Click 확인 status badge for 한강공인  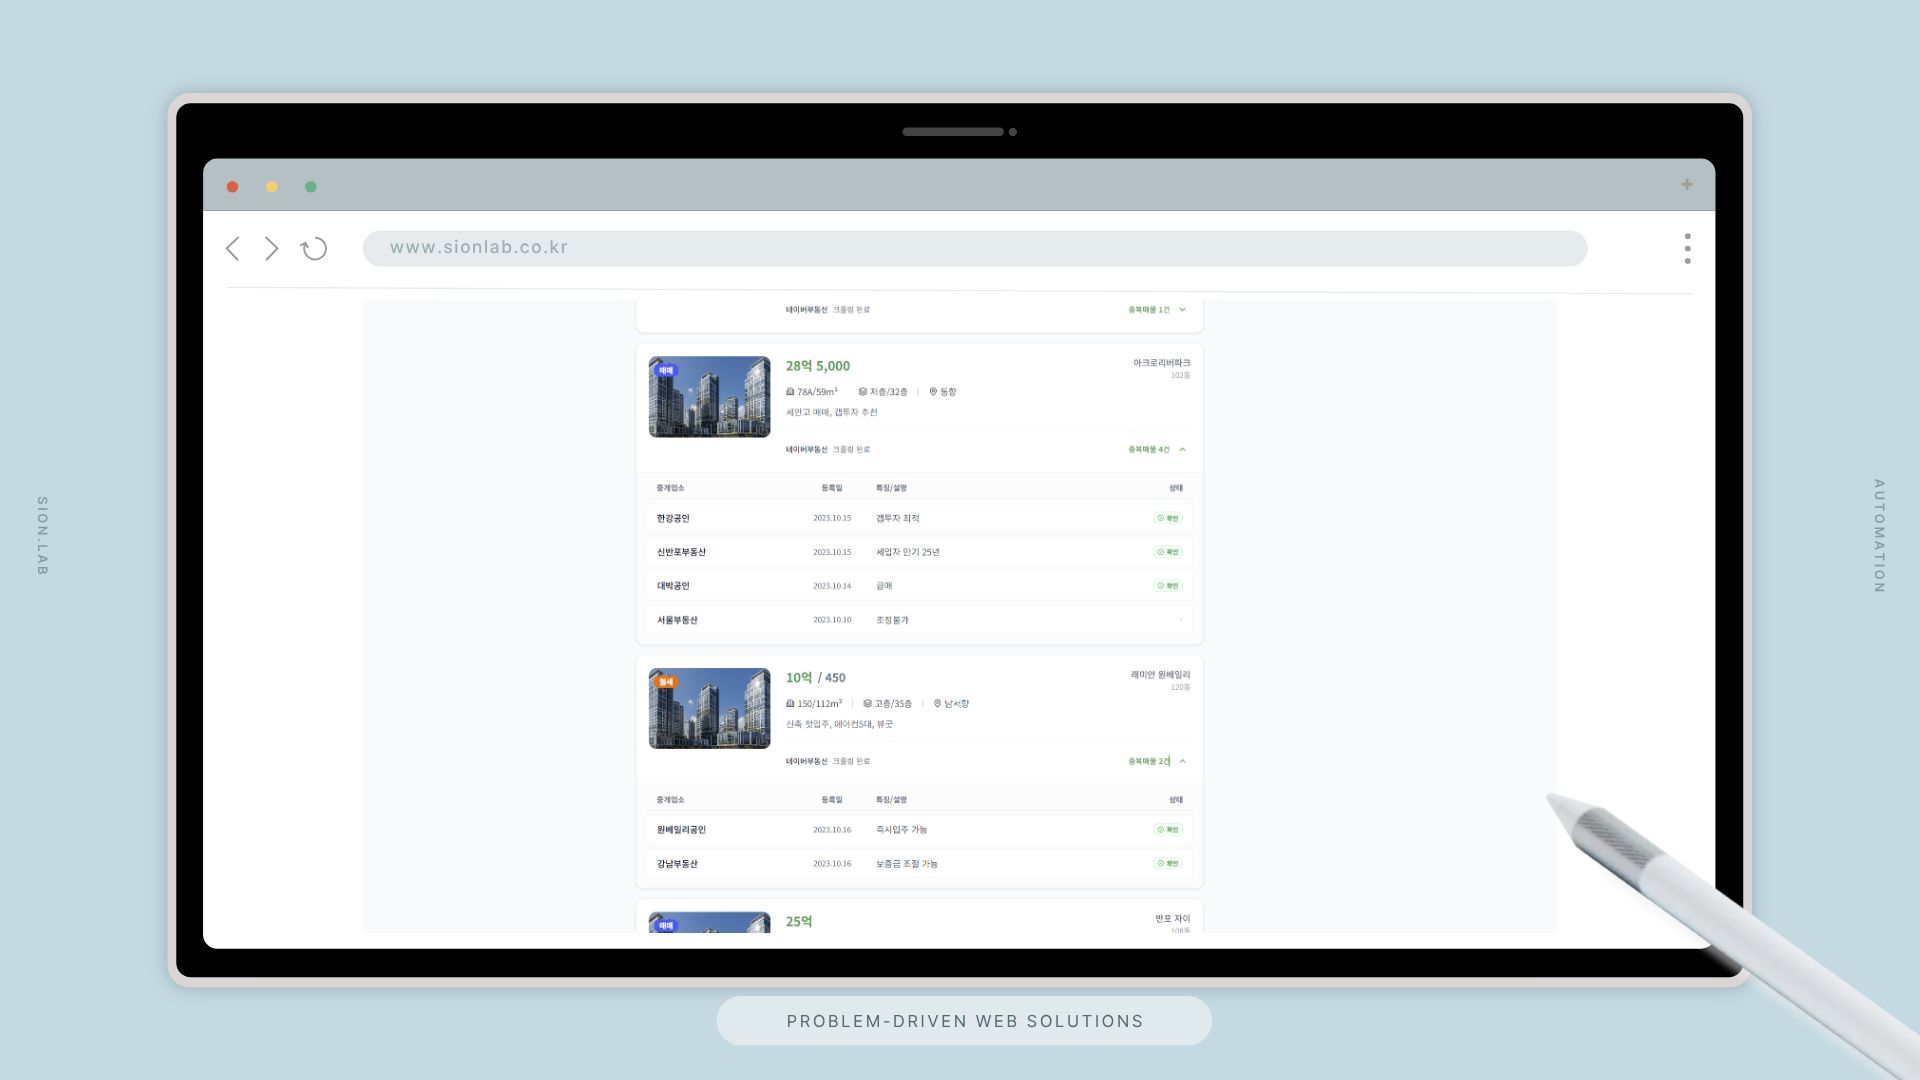[x=1167, y=518]
